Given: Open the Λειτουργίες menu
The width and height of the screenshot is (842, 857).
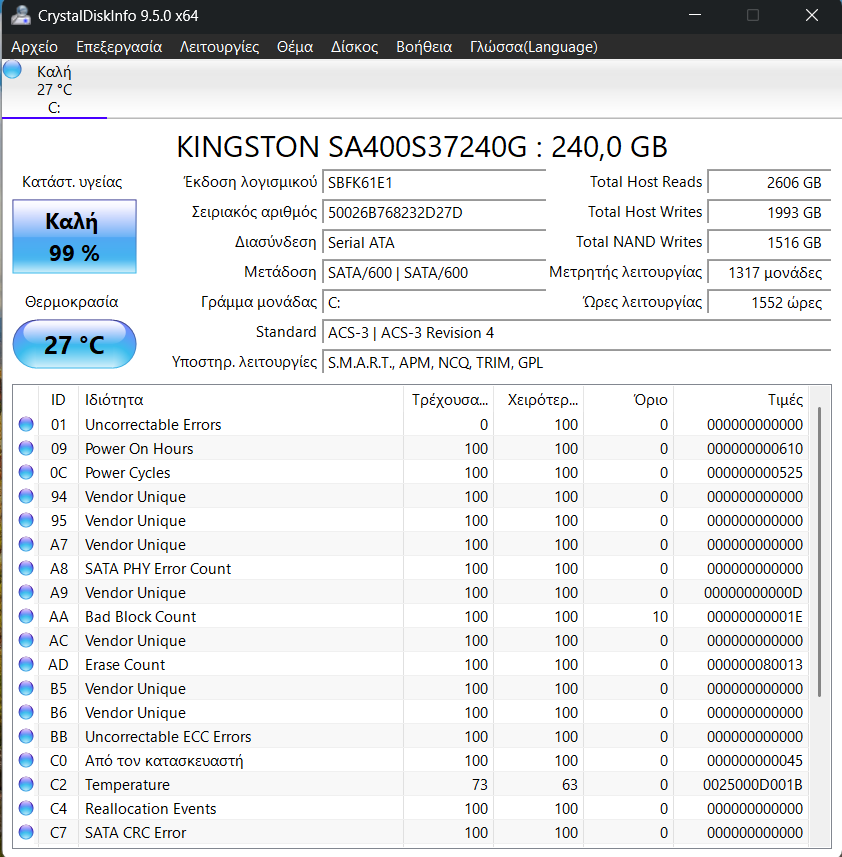Looking at the screenshot, I should click(220, 47).
